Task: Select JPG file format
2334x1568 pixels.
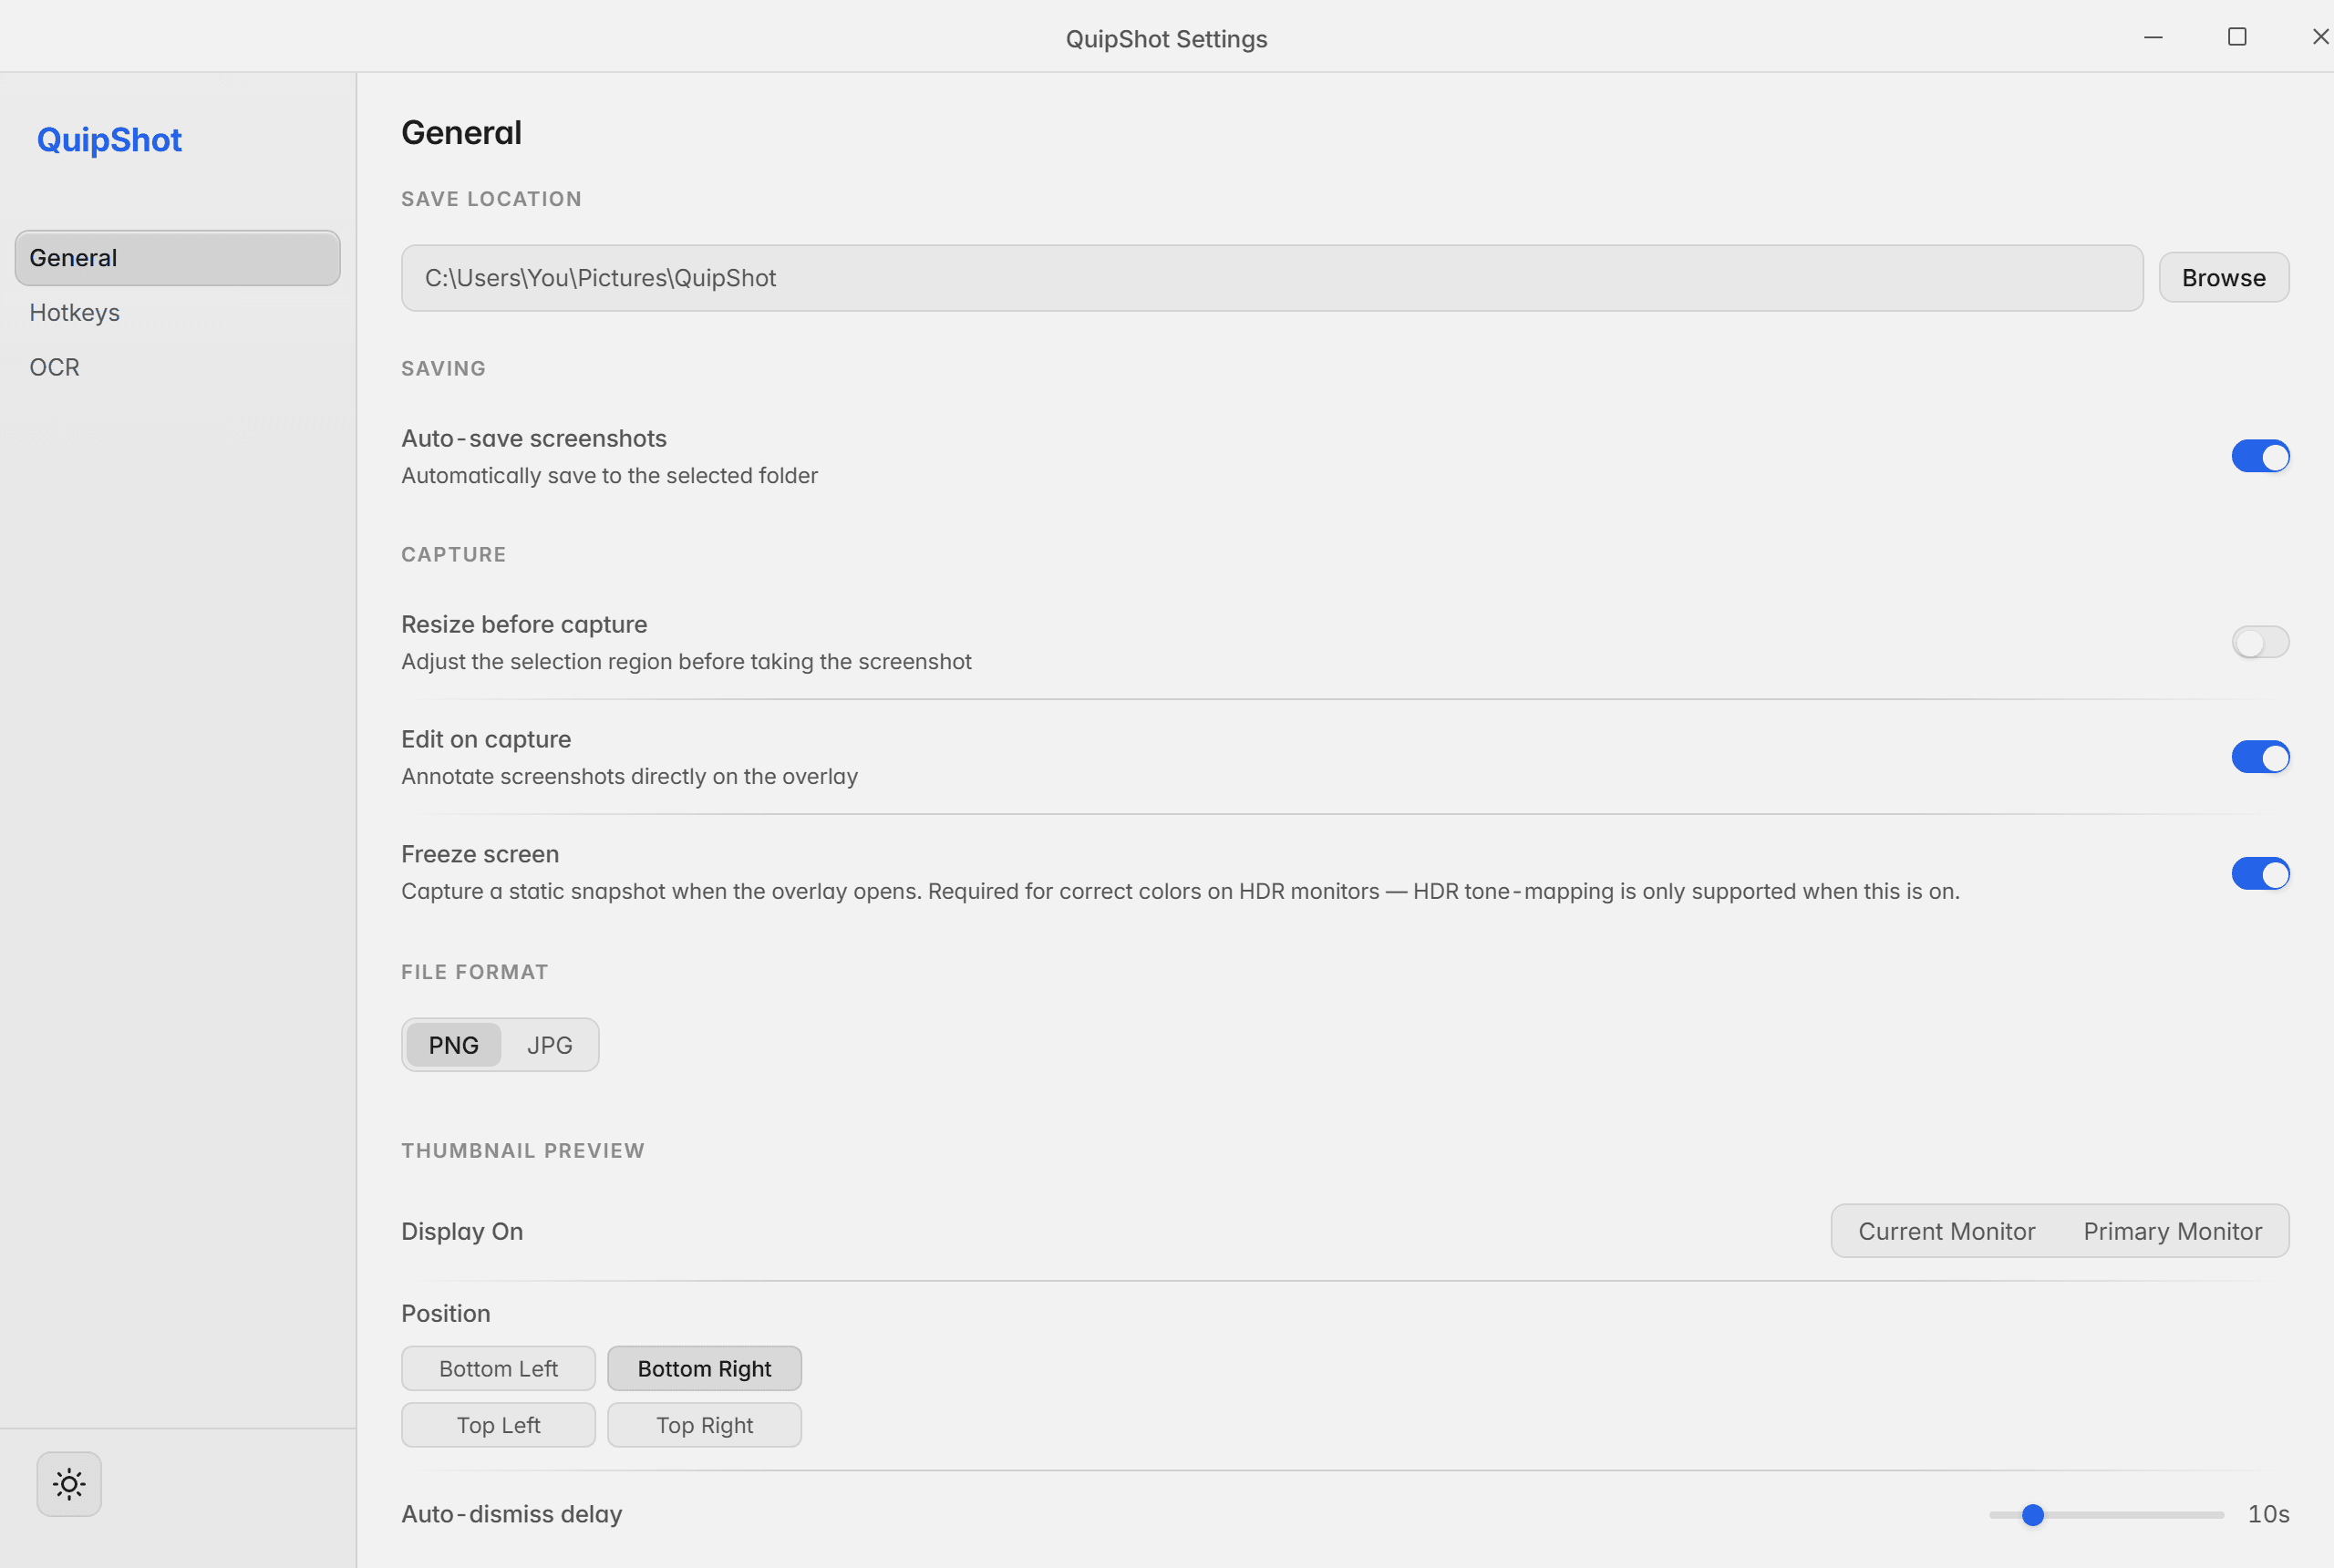Action: point(549,1045)
